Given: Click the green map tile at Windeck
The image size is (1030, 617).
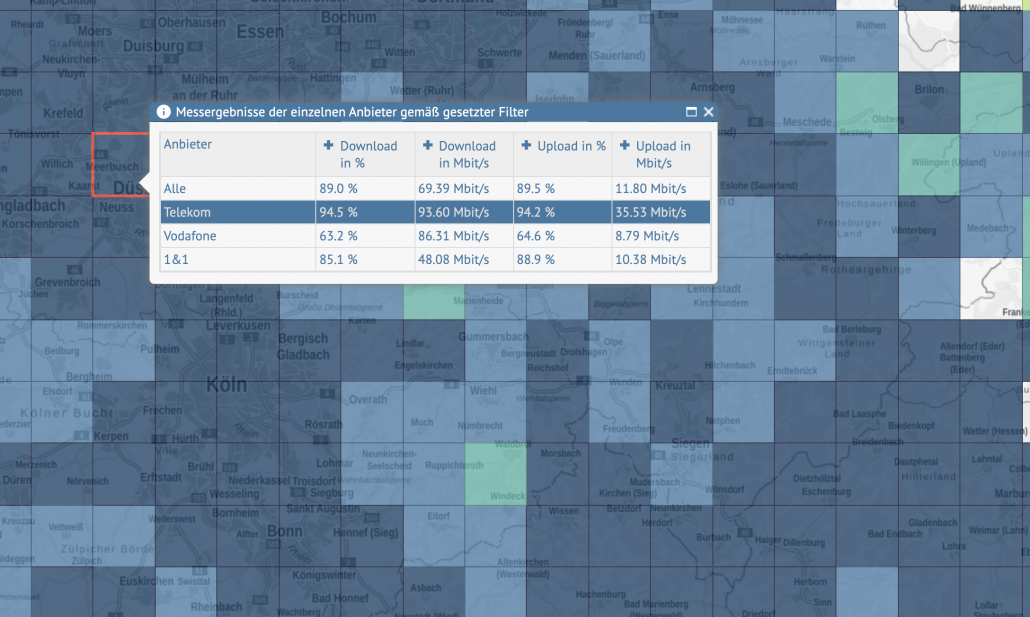Looking at the screenshot, I should coord(496,474).
